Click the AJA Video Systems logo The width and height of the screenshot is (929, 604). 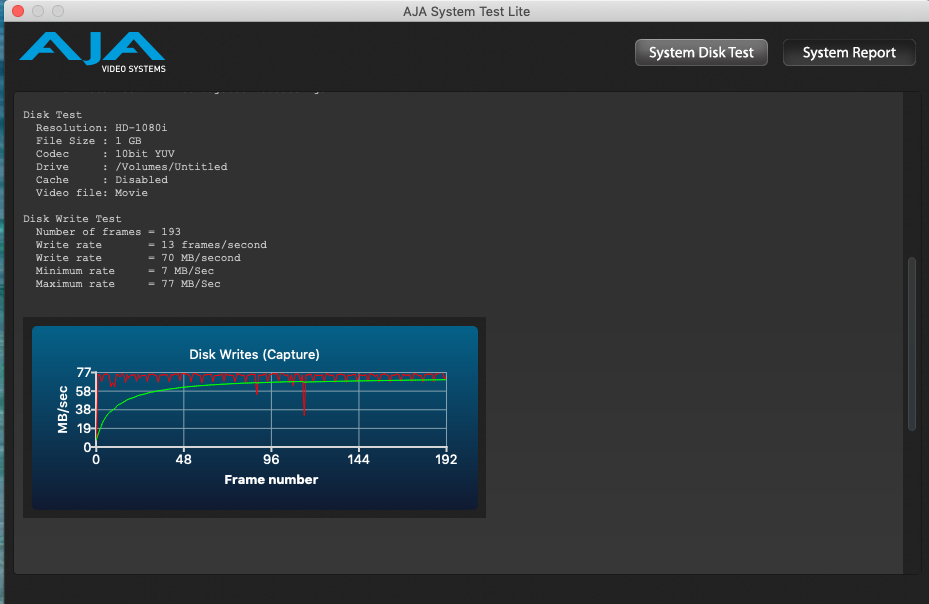(x=92, y=52)
